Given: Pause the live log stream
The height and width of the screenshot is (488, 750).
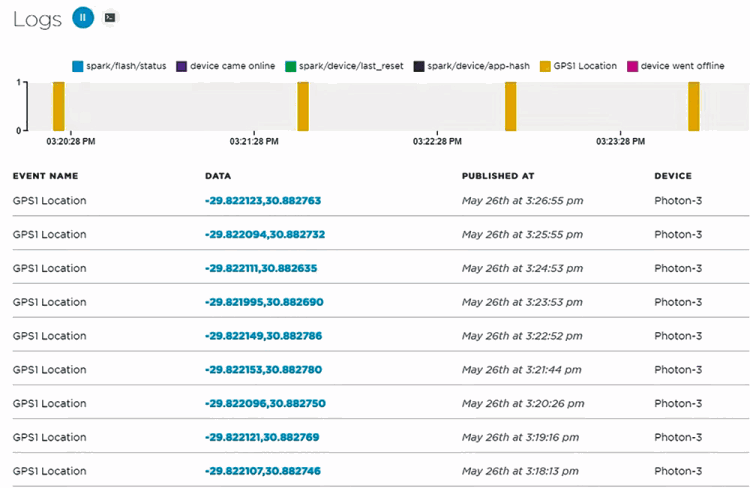Looking at the screenshot, I should [x=84, y=17].
